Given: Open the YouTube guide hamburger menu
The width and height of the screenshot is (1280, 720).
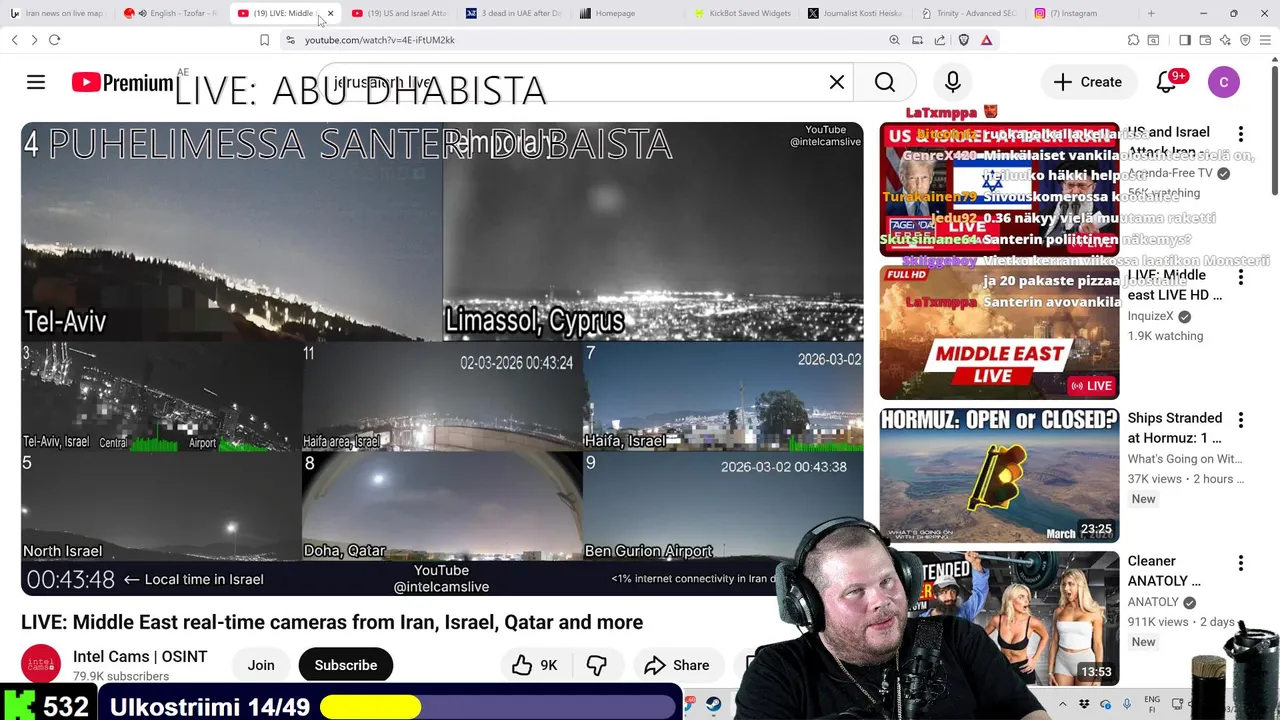Looking at the screenshot, I should pyautogui.click(x=36, y=82).
